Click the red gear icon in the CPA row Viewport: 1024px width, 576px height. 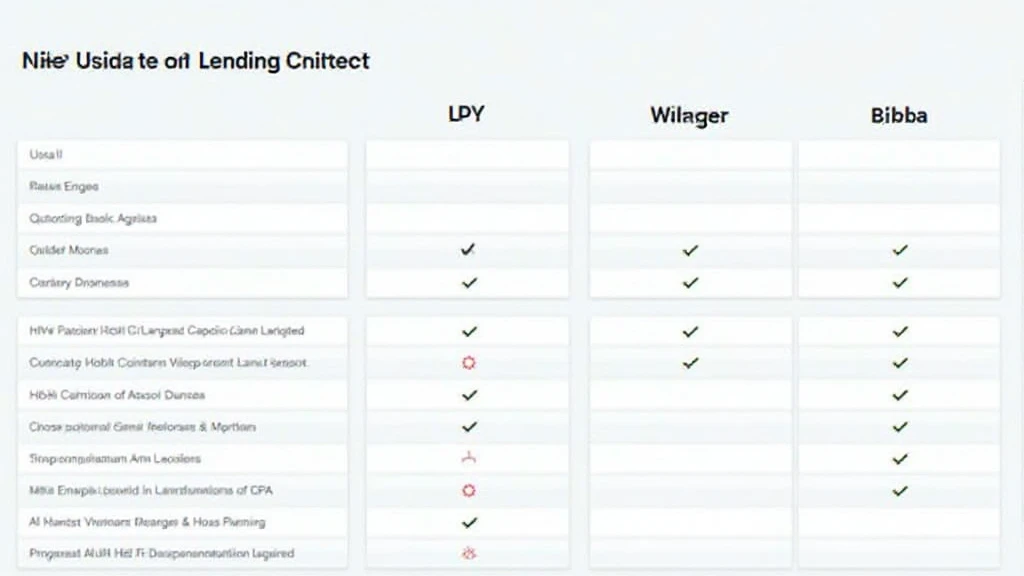[x=468, y=491]
